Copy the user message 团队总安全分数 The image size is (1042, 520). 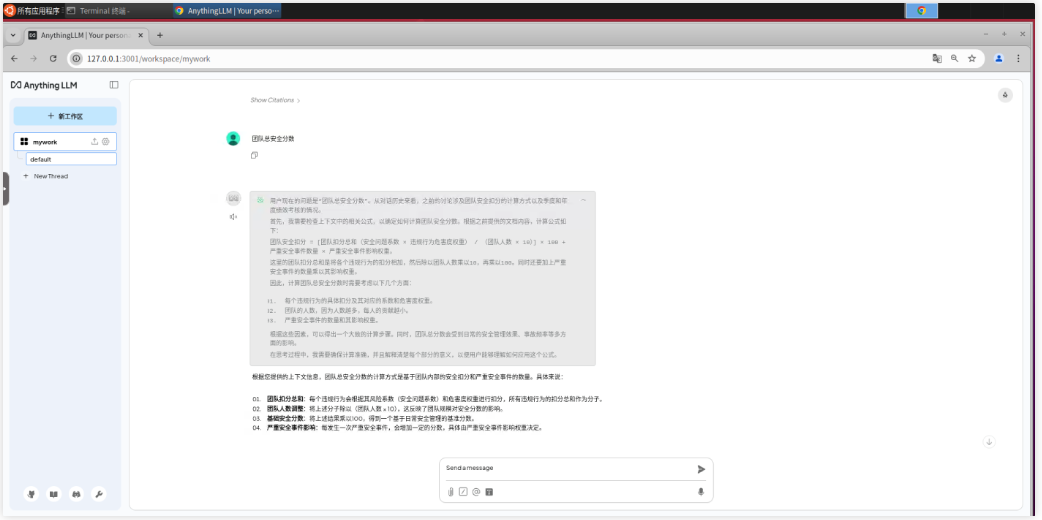click(254, 156)
